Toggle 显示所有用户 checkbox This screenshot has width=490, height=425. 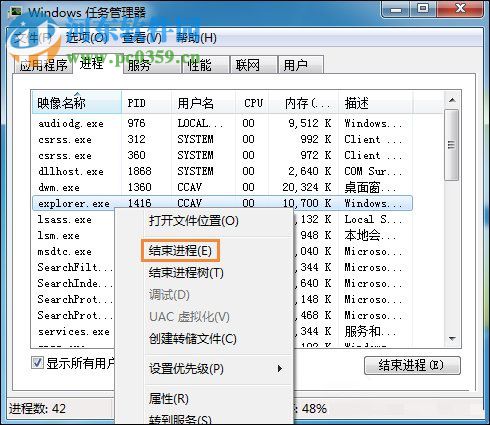tap(37, 362)
